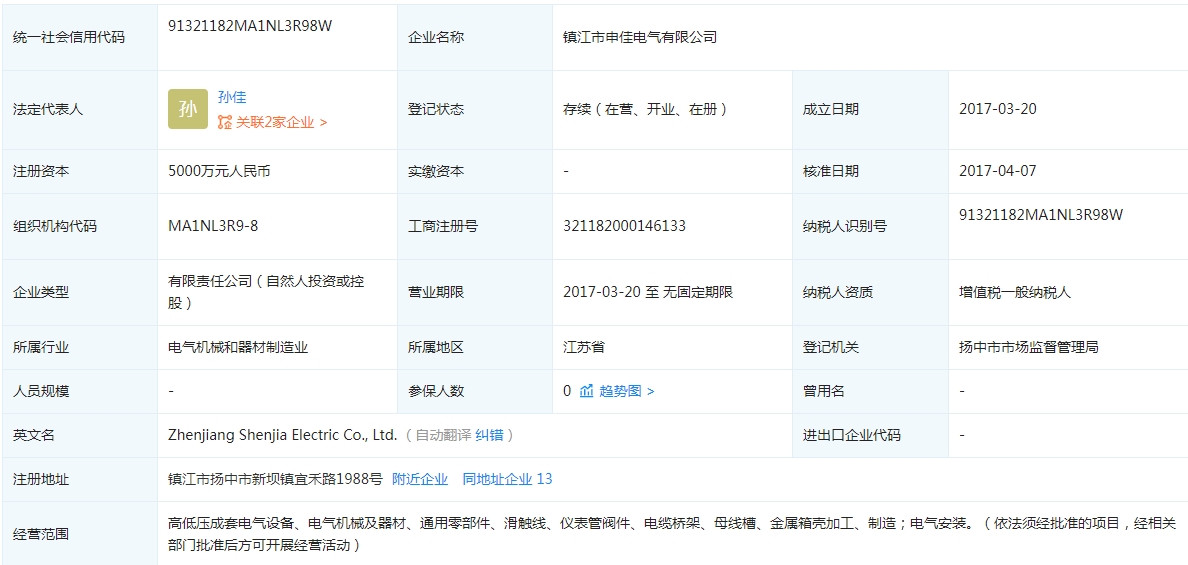Click the network icon before 关联2家企业

click(225, 122)
